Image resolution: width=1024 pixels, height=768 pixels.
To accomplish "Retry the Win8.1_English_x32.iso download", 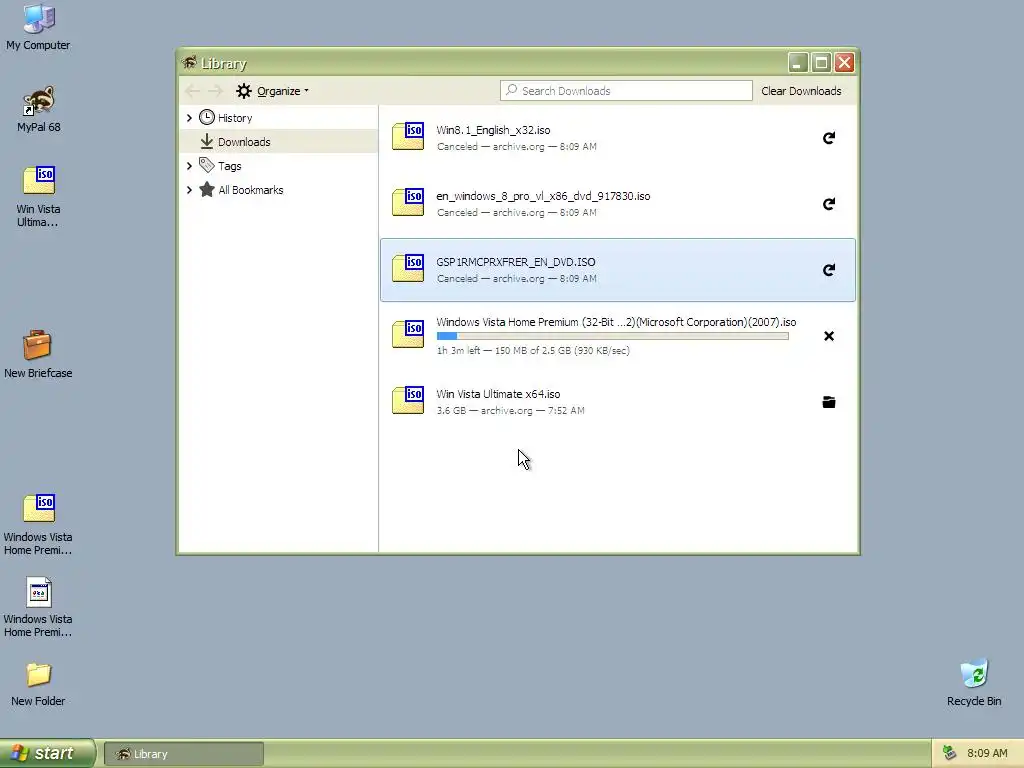I will coord(829,138).
